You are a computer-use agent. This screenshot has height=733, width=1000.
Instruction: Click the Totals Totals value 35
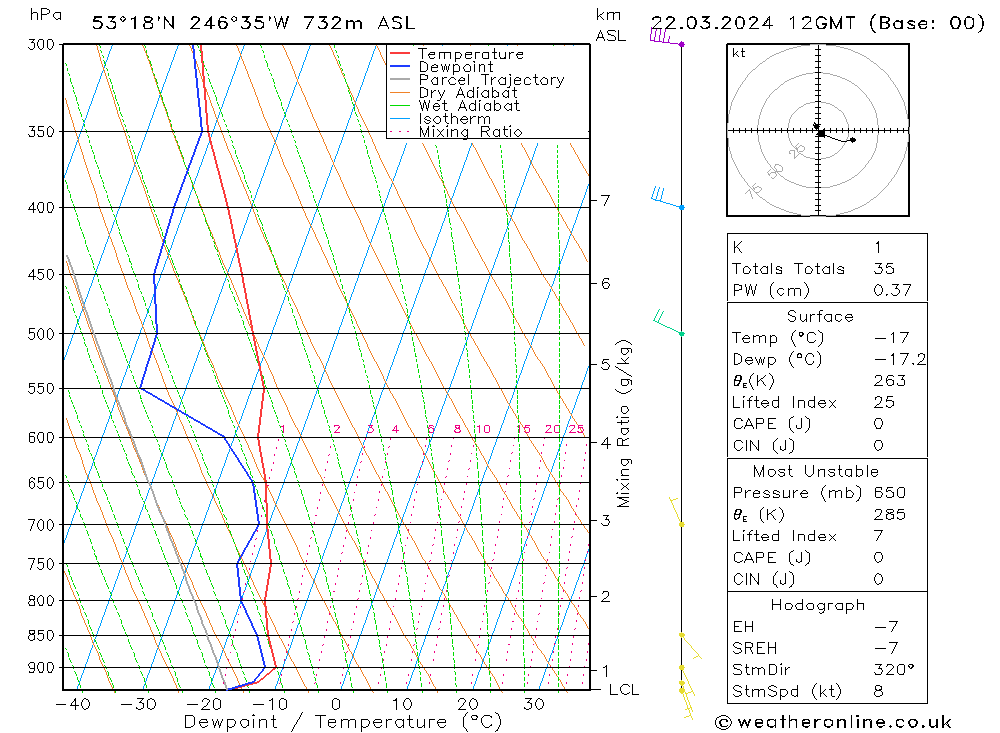(x=884, y=269)
